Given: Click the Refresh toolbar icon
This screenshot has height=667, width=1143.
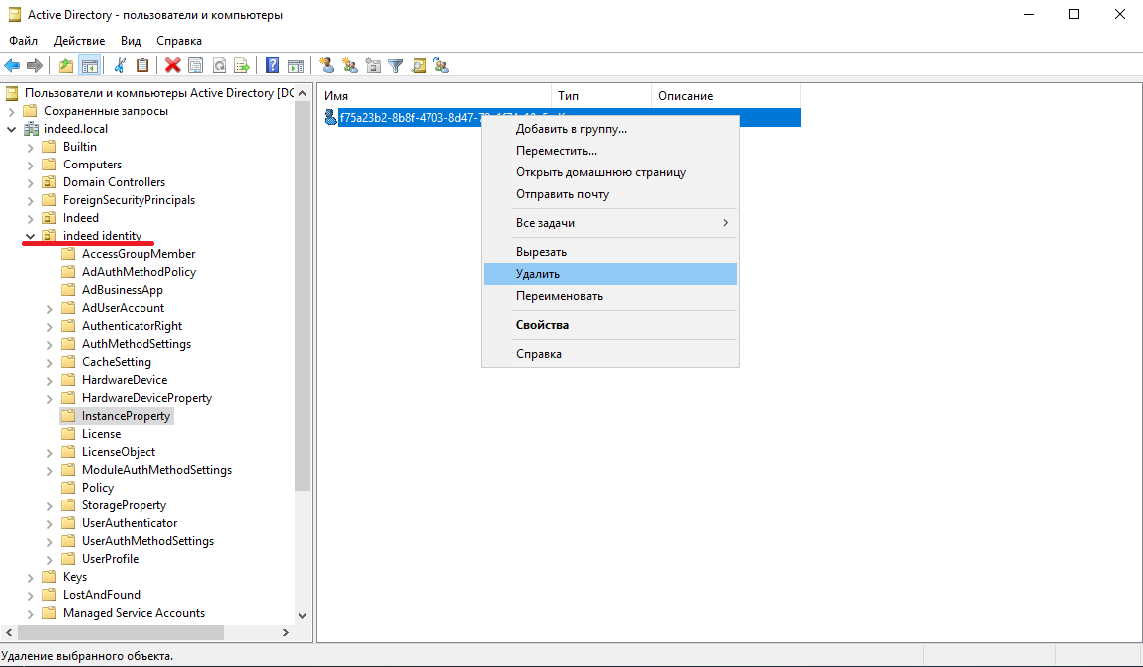Looking at the screenshot, I should (x=218, y=65).
